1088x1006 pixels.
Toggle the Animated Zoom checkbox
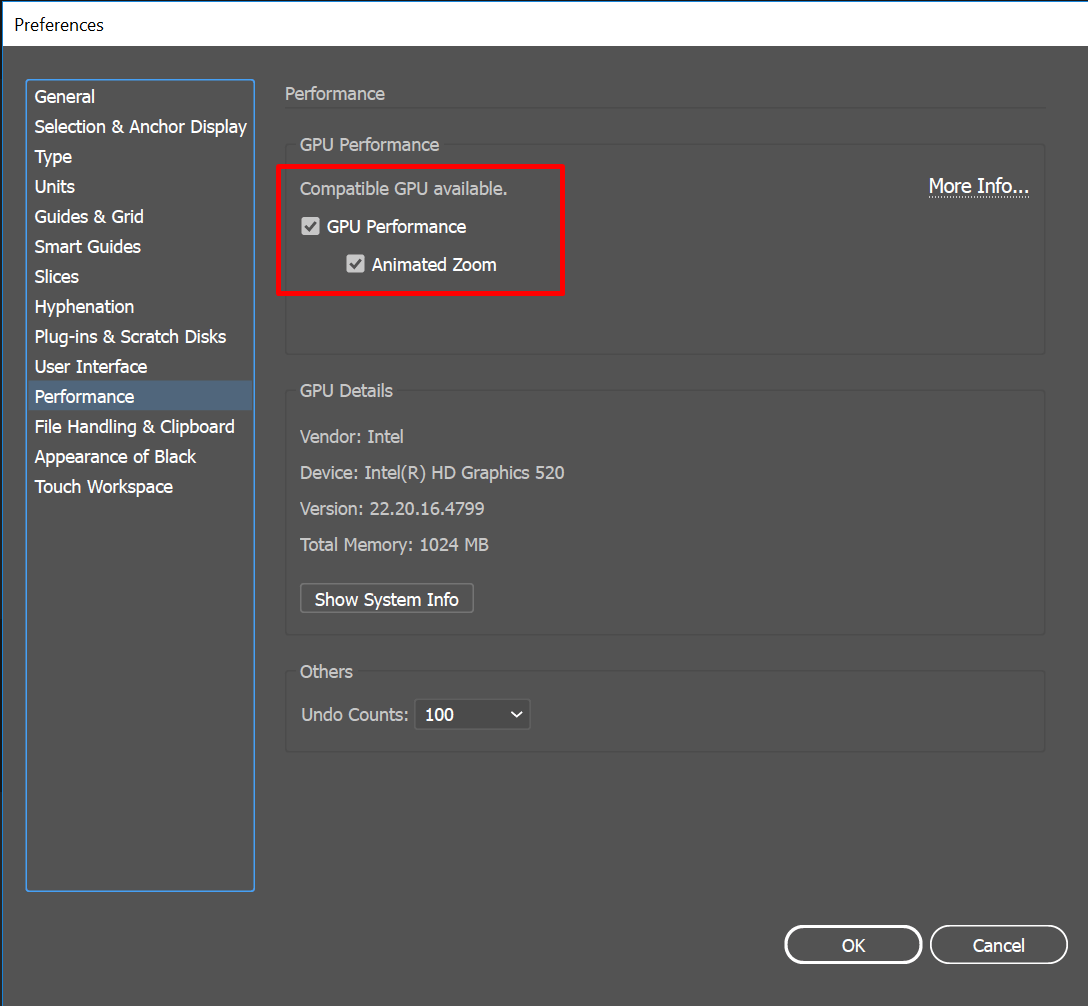pos(355,264)
